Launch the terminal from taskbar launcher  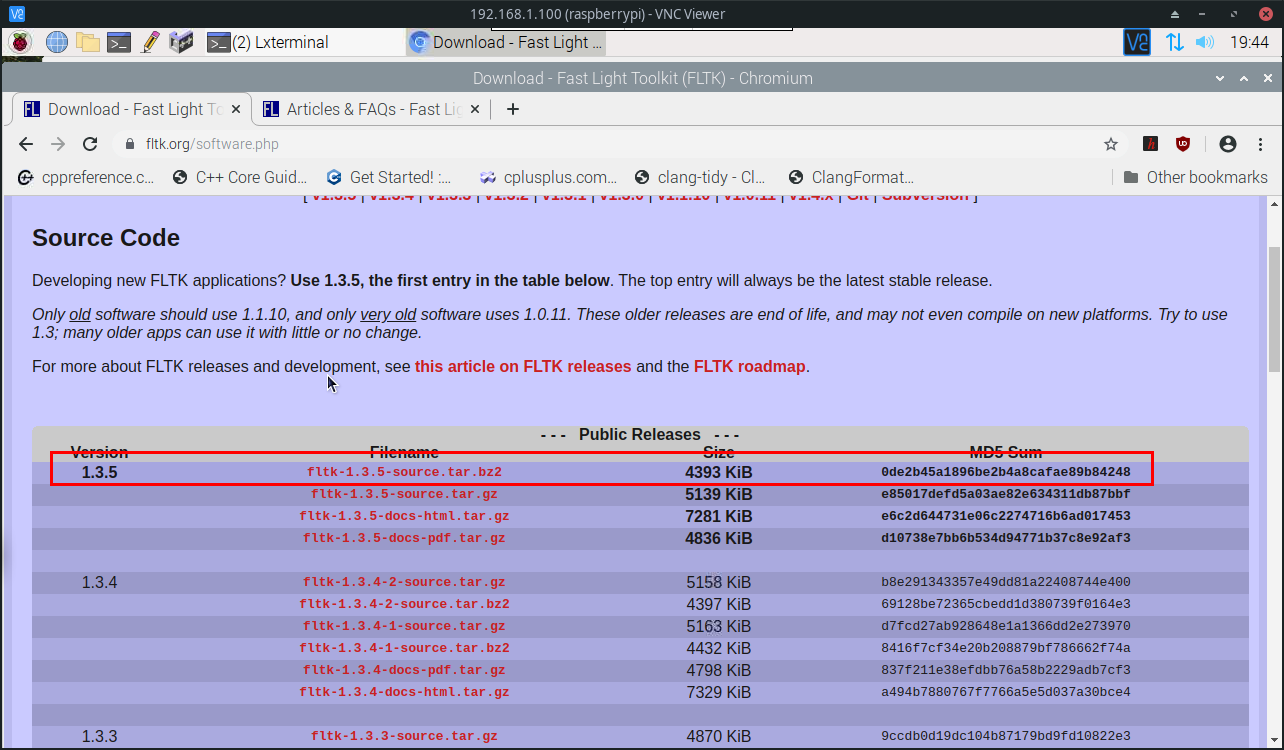(119, 42)
